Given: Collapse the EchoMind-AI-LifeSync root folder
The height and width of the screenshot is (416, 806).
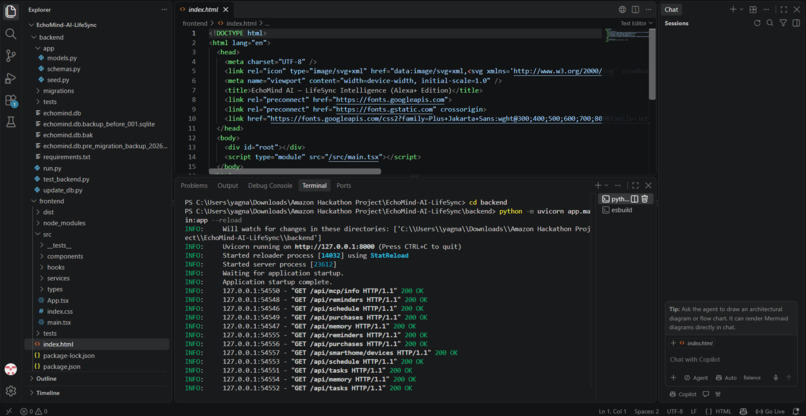Looking at the screenshot, I should [67, 25].
